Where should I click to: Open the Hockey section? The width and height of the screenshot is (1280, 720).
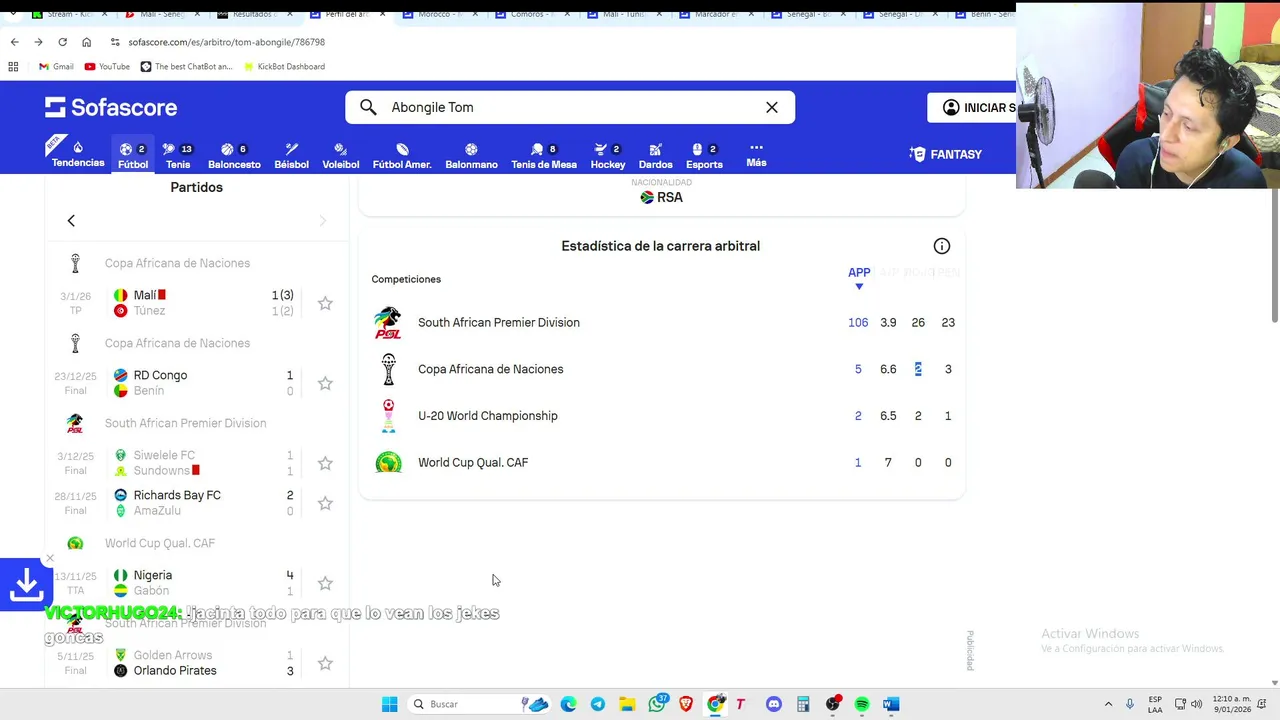(x=608, y=155)
